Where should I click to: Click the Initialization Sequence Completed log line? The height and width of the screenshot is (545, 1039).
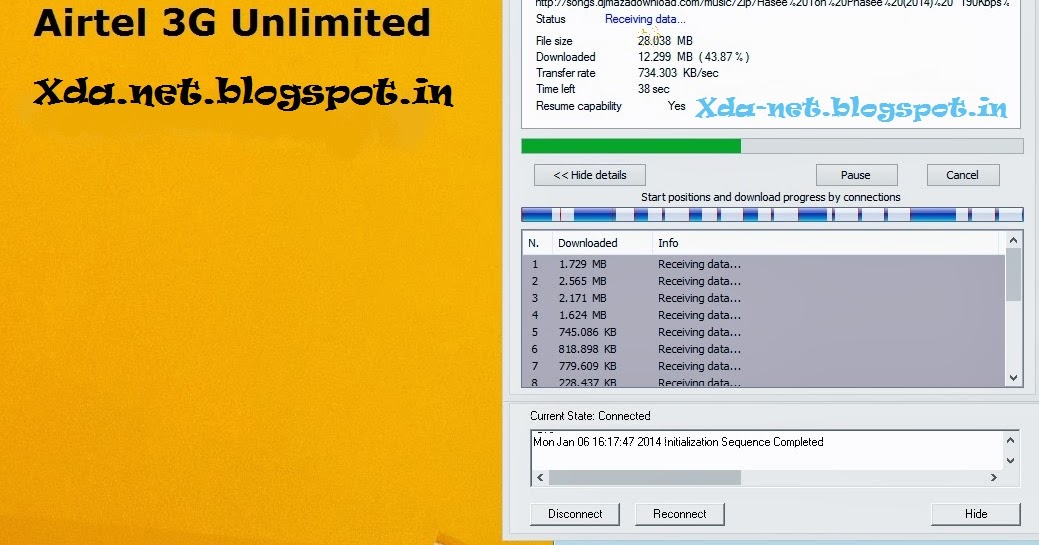point(678,442)
